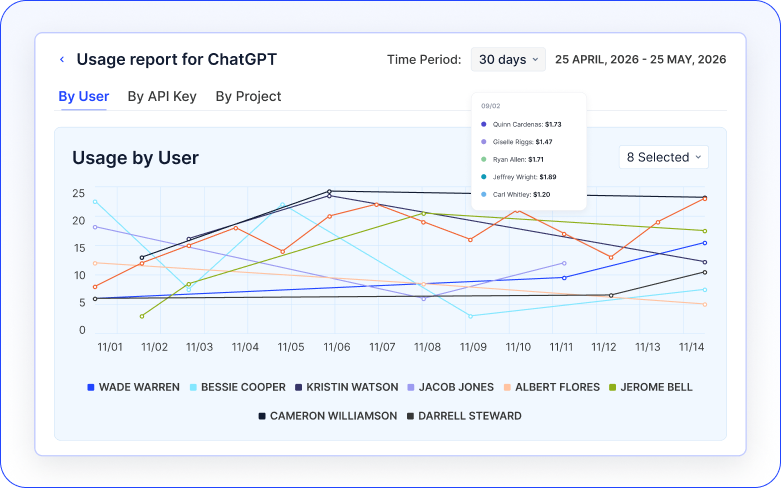This screenshot has width=781, height=488.
Task: Click the Ryan Allen $1.71 tooltip row
Action: [513, 159]
